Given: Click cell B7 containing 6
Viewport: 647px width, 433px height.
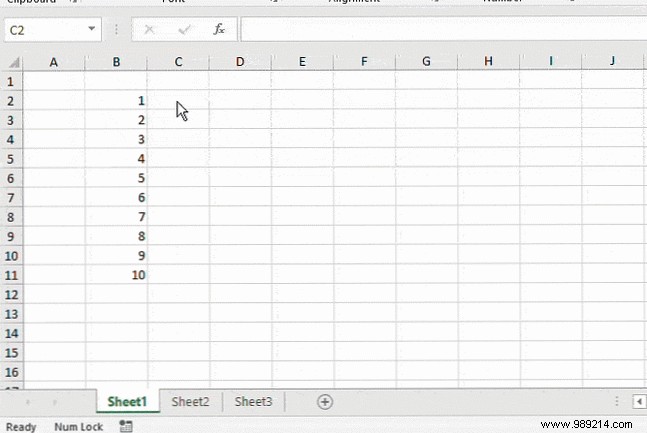Looking at the screenshot, I should click(116, 198).
